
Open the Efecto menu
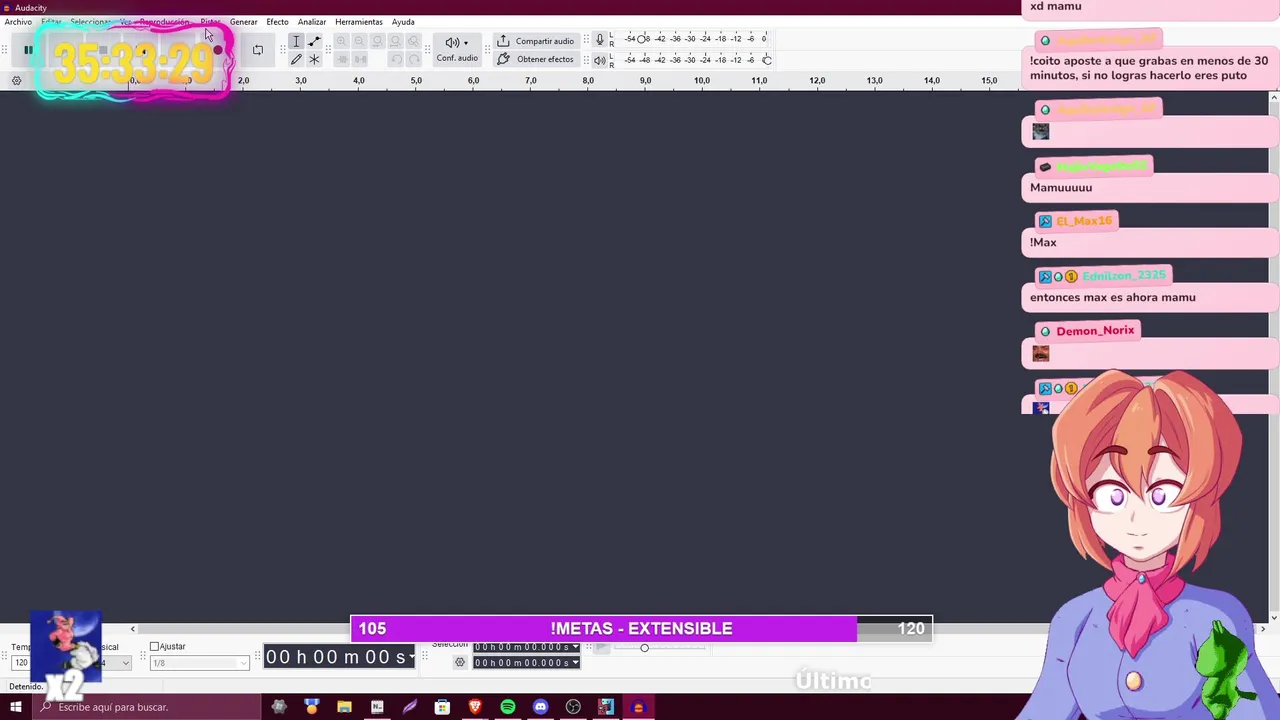click(x=277, y=22)
